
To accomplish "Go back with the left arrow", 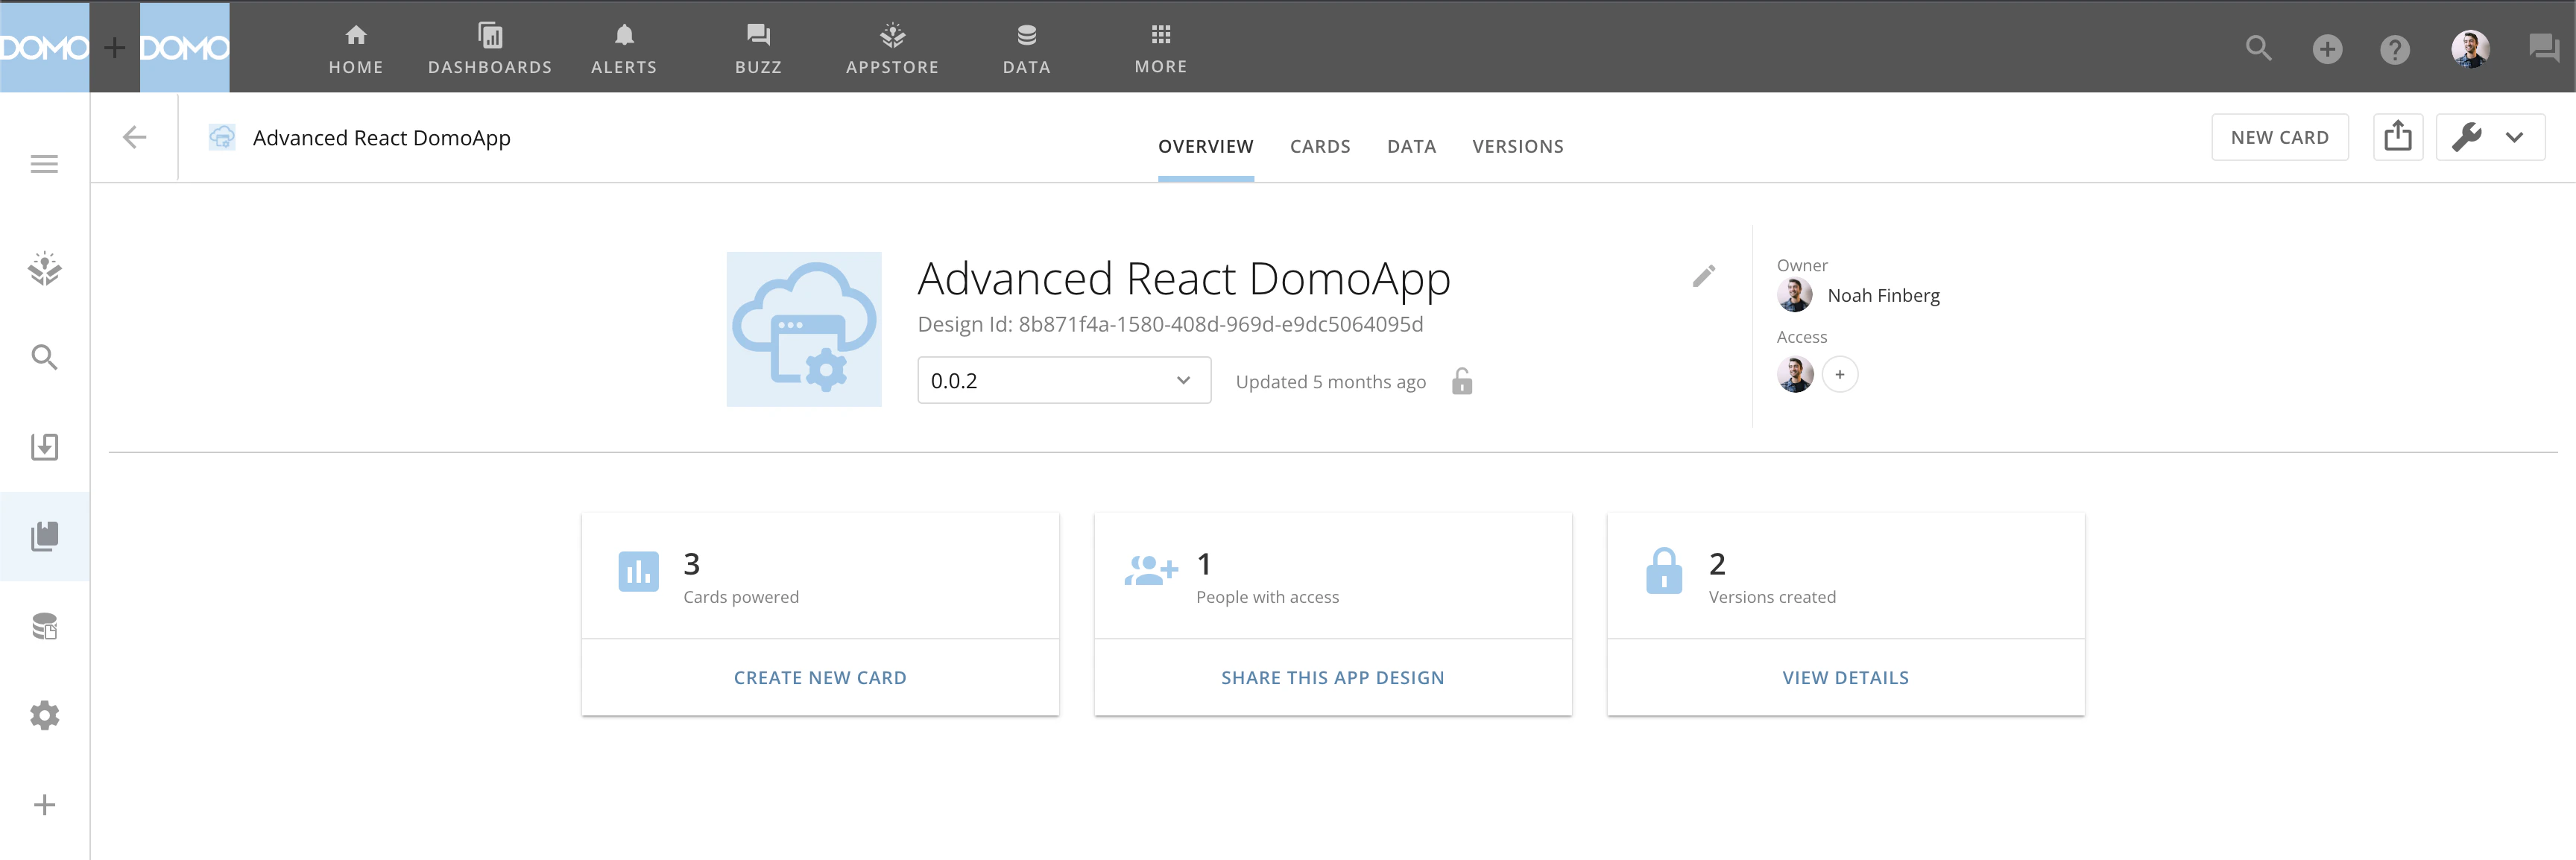I will tap(134, 137).
